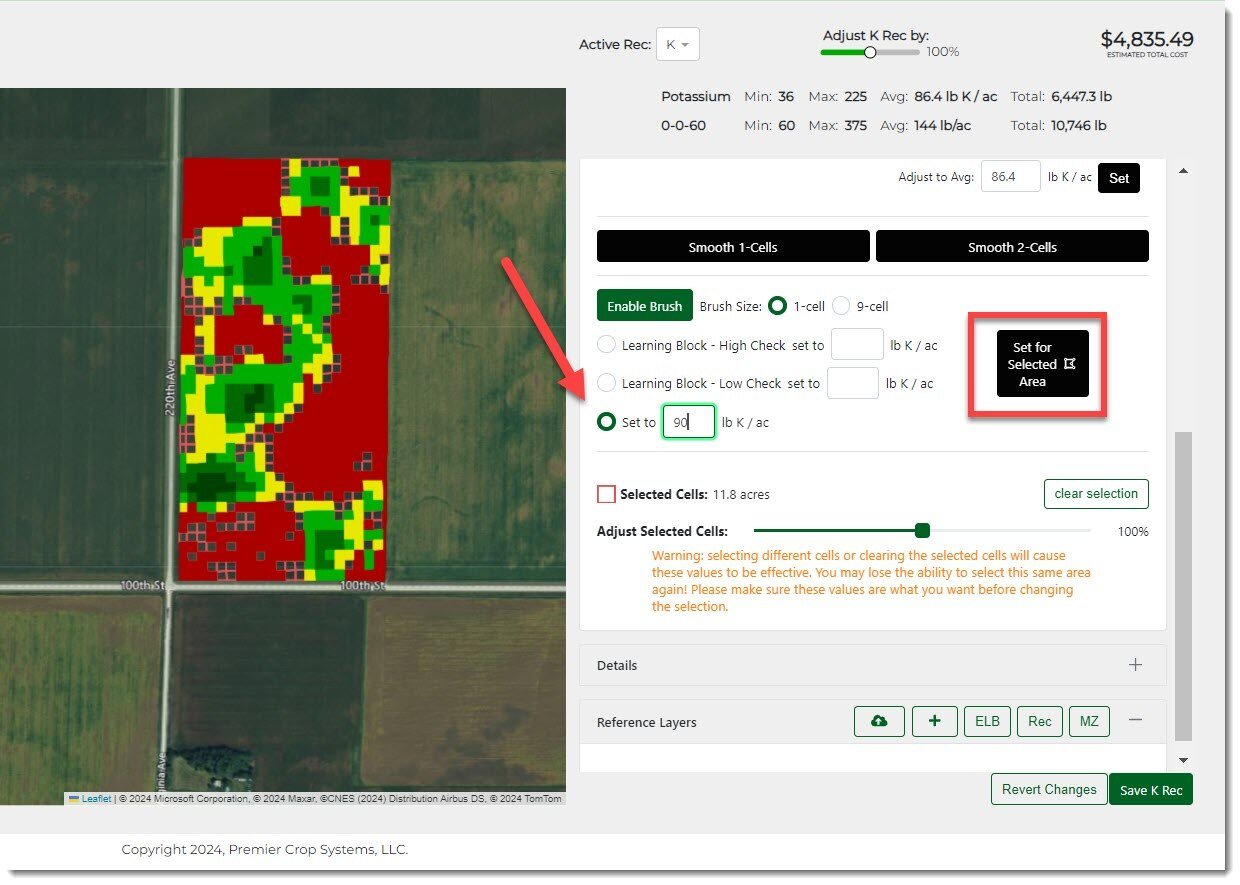
Task: Click Smooth 1-Cells button
Action: [x=732, y=247]
